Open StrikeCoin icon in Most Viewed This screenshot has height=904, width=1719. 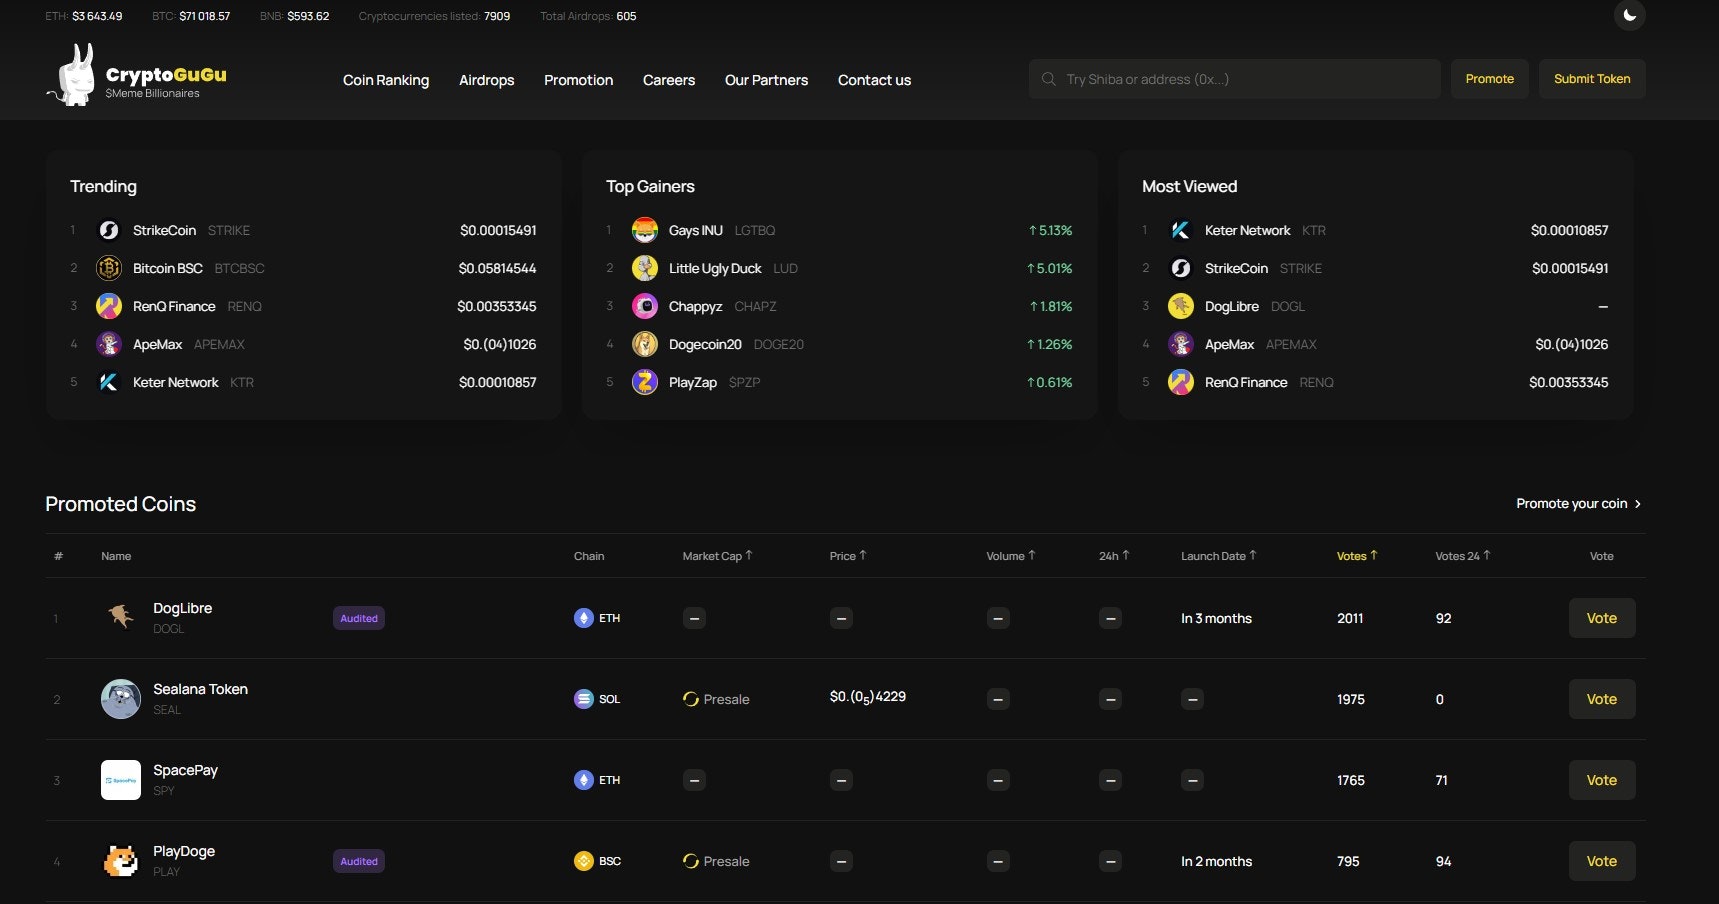pyautogui.click(x=1181, y=268)
